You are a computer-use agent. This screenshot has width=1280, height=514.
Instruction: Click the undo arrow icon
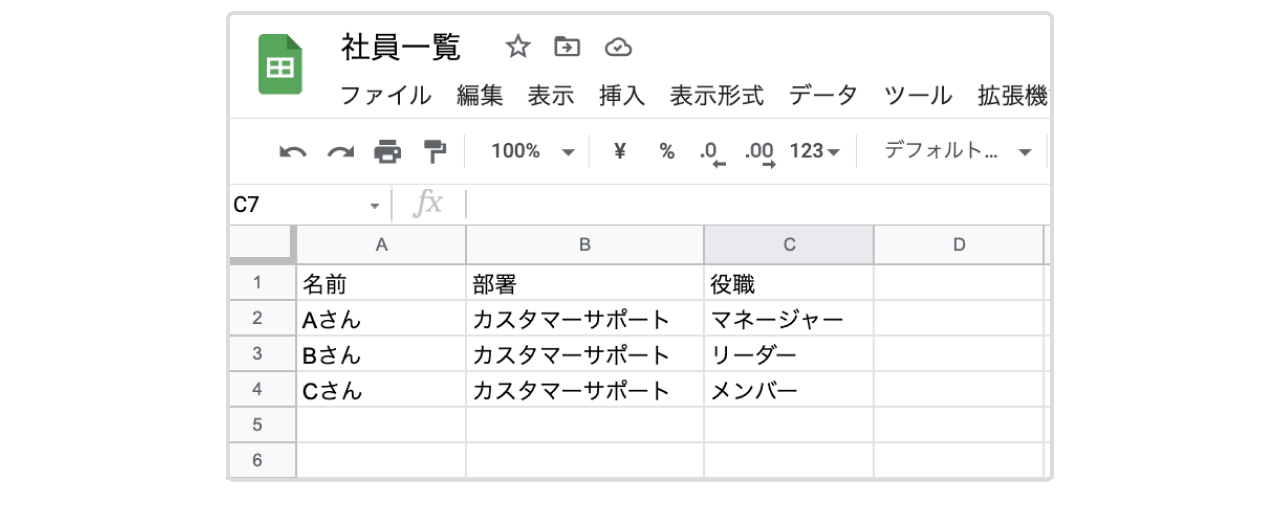coord(293,152)
